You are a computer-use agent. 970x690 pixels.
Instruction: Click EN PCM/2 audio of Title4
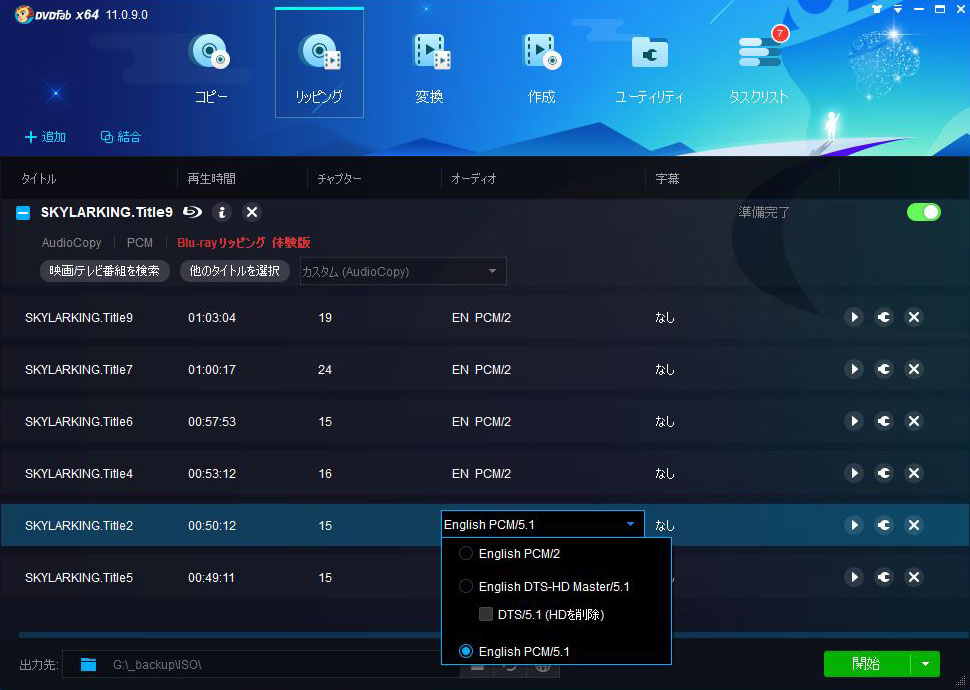coord(481,473)
